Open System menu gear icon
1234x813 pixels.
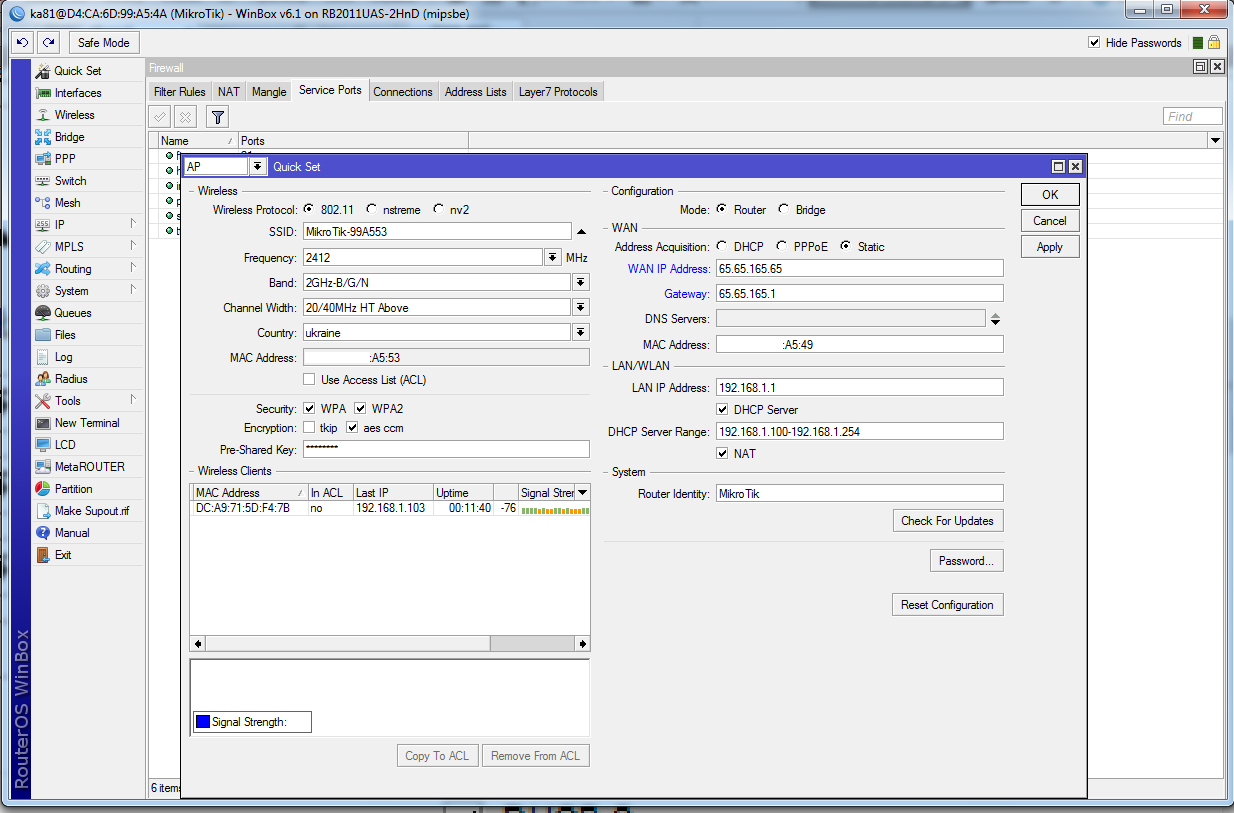click(43, 291)
